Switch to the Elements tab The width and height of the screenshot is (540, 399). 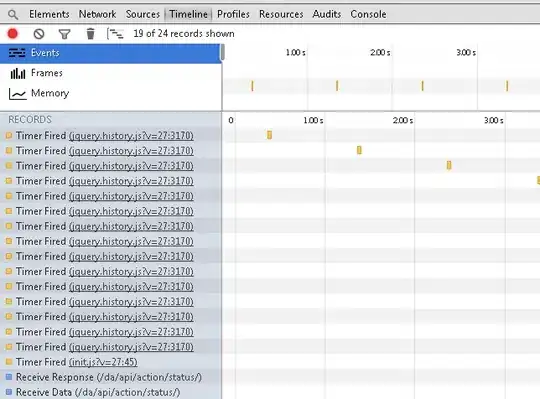(49, 14)
